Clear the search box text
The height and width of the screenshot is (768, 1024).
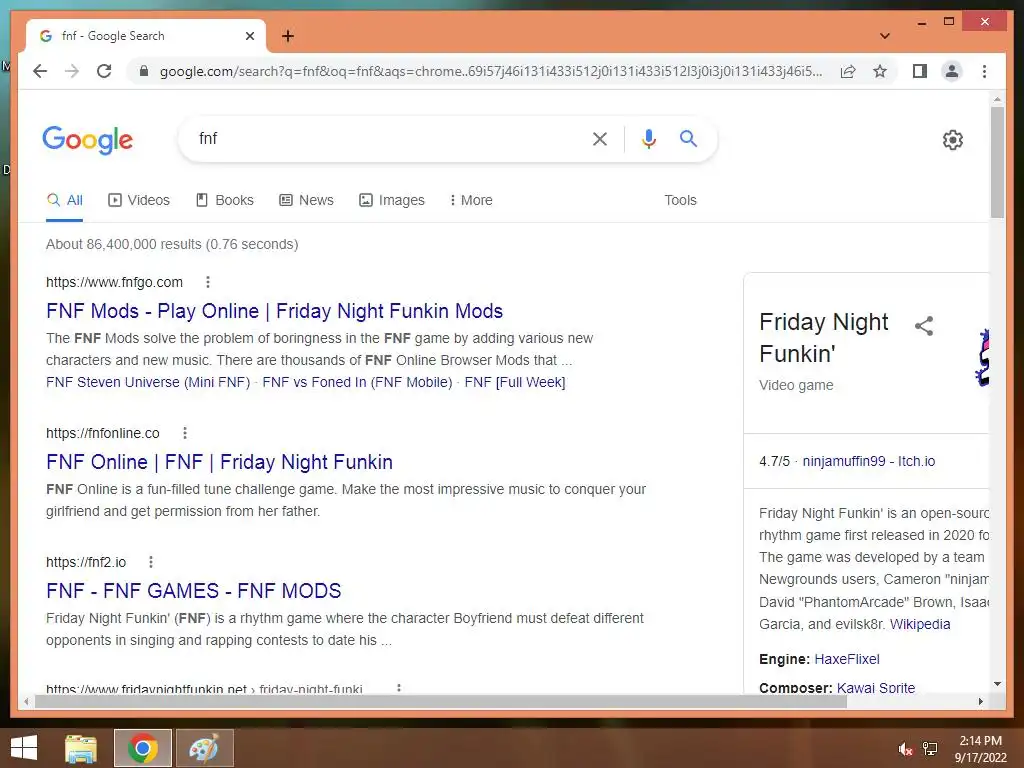pyautogui.click(x=600, y=138)
